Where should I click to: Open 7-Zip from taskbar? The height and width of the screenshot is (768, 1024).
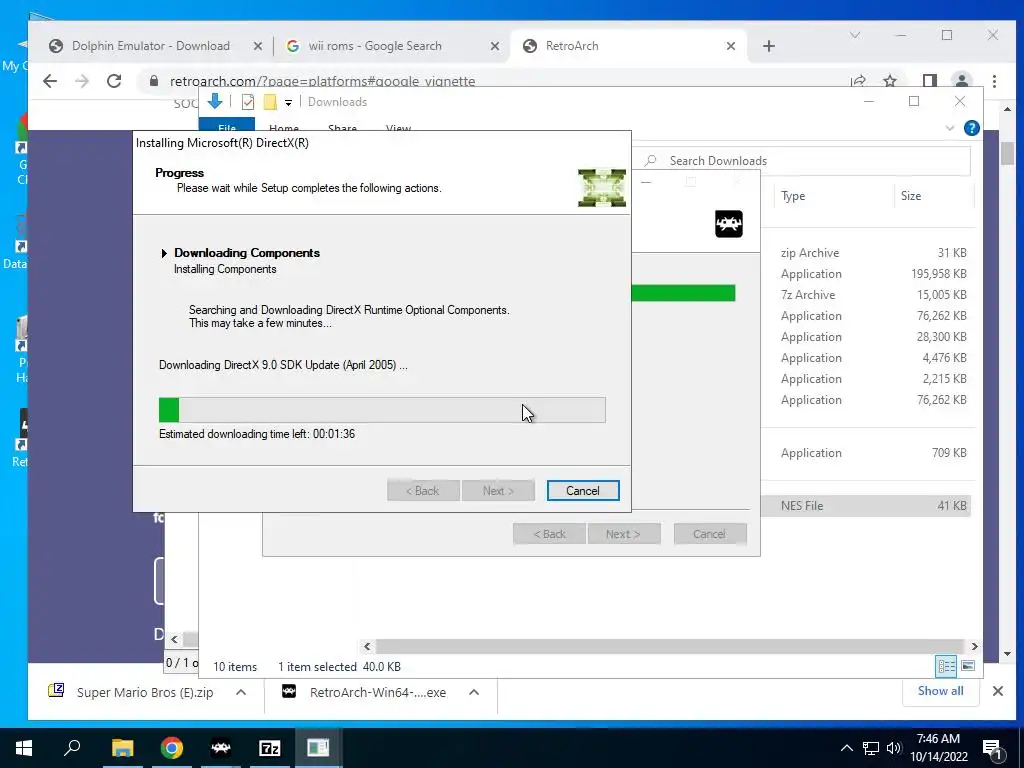270,748
